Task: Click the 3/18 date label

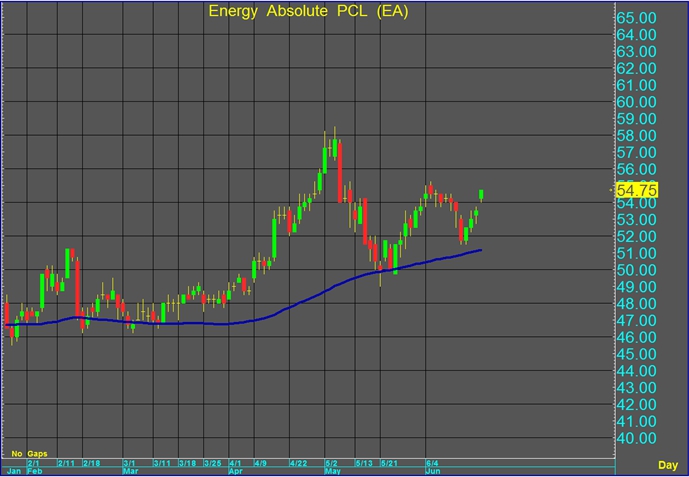Action: pos(188,463)
